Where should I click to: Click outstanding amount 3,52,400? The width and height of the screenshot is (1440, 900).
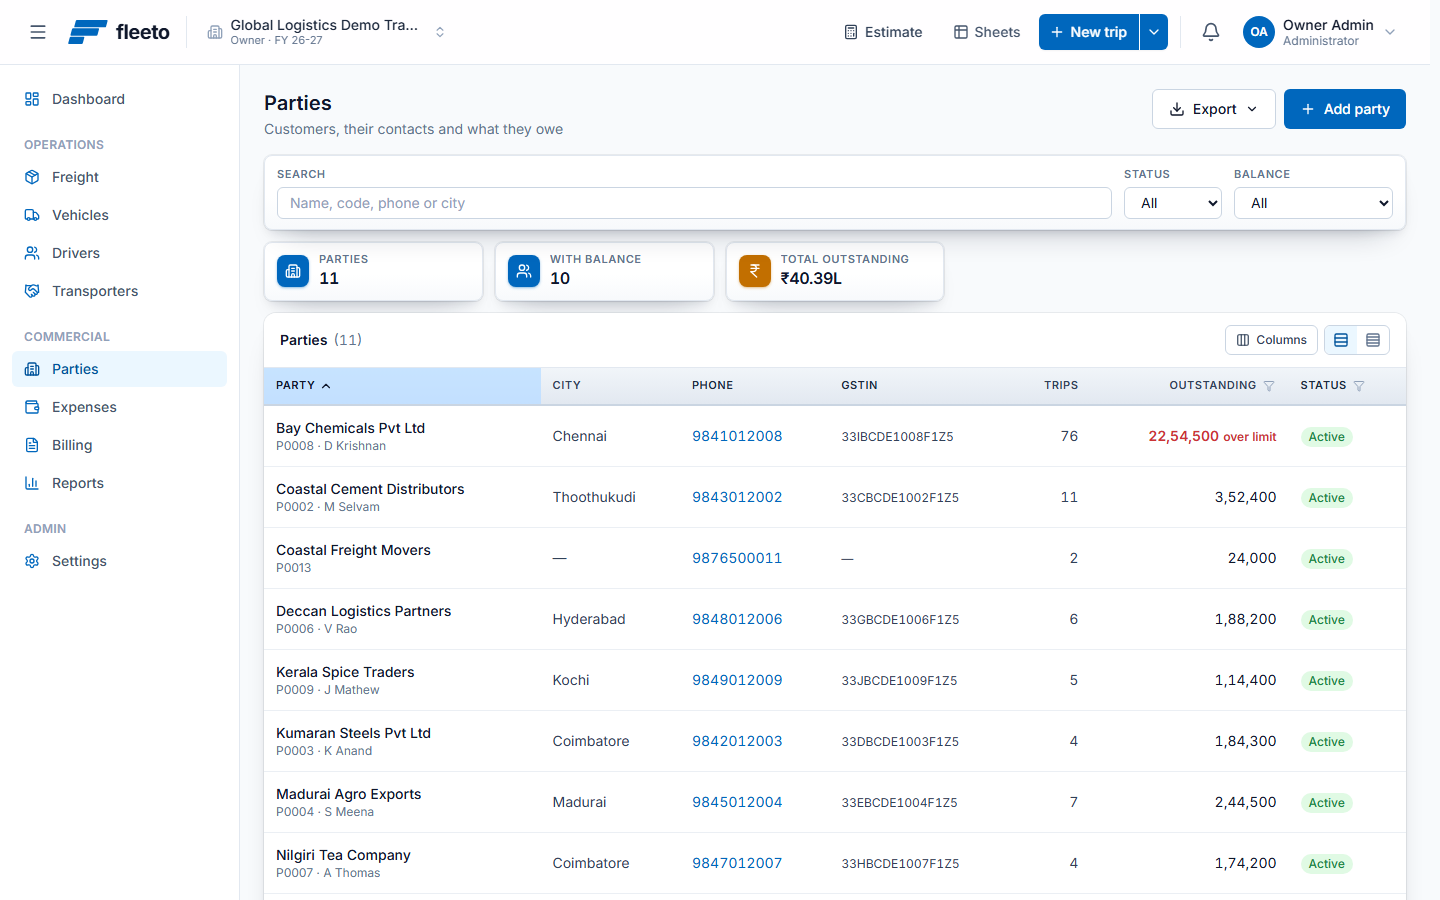(x=1245, y=497)
